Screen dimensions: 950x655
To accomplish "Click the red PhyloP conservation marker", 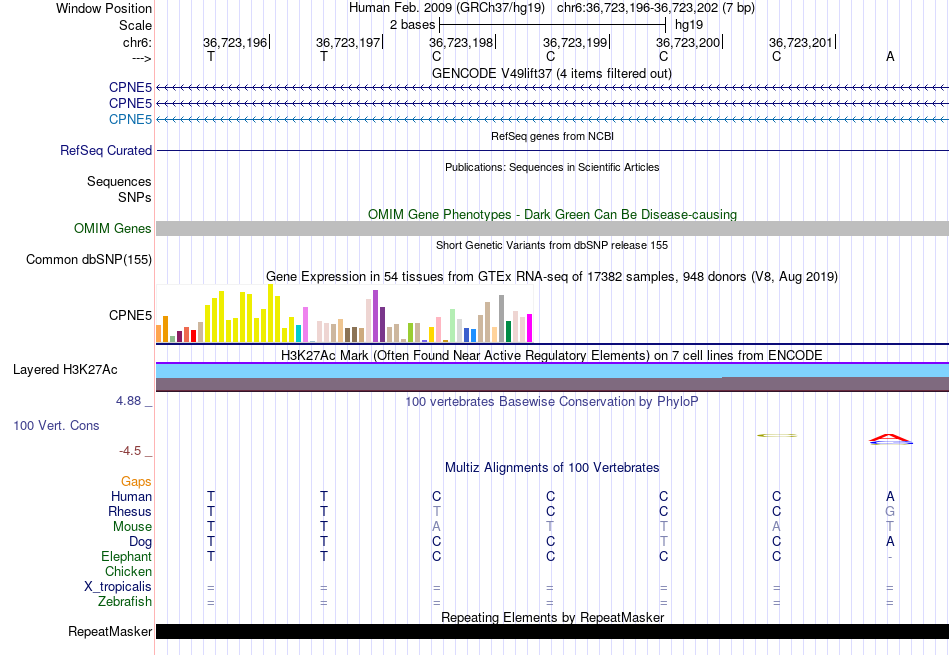I will coord(889,438).
